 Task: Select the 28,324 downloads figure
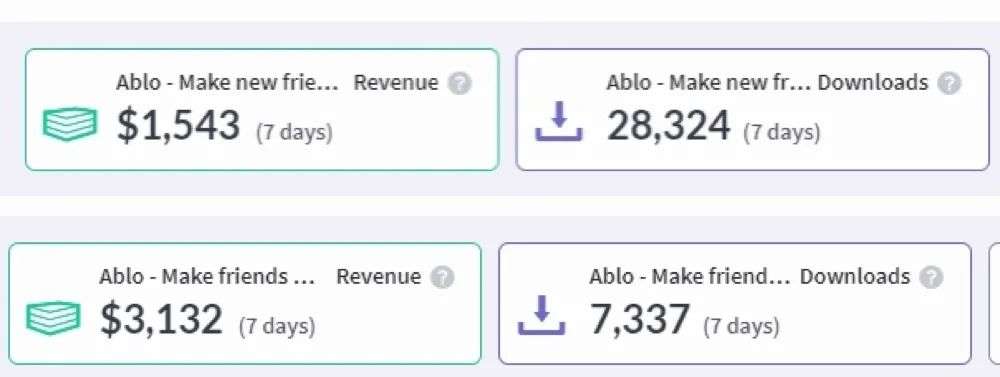668,125
